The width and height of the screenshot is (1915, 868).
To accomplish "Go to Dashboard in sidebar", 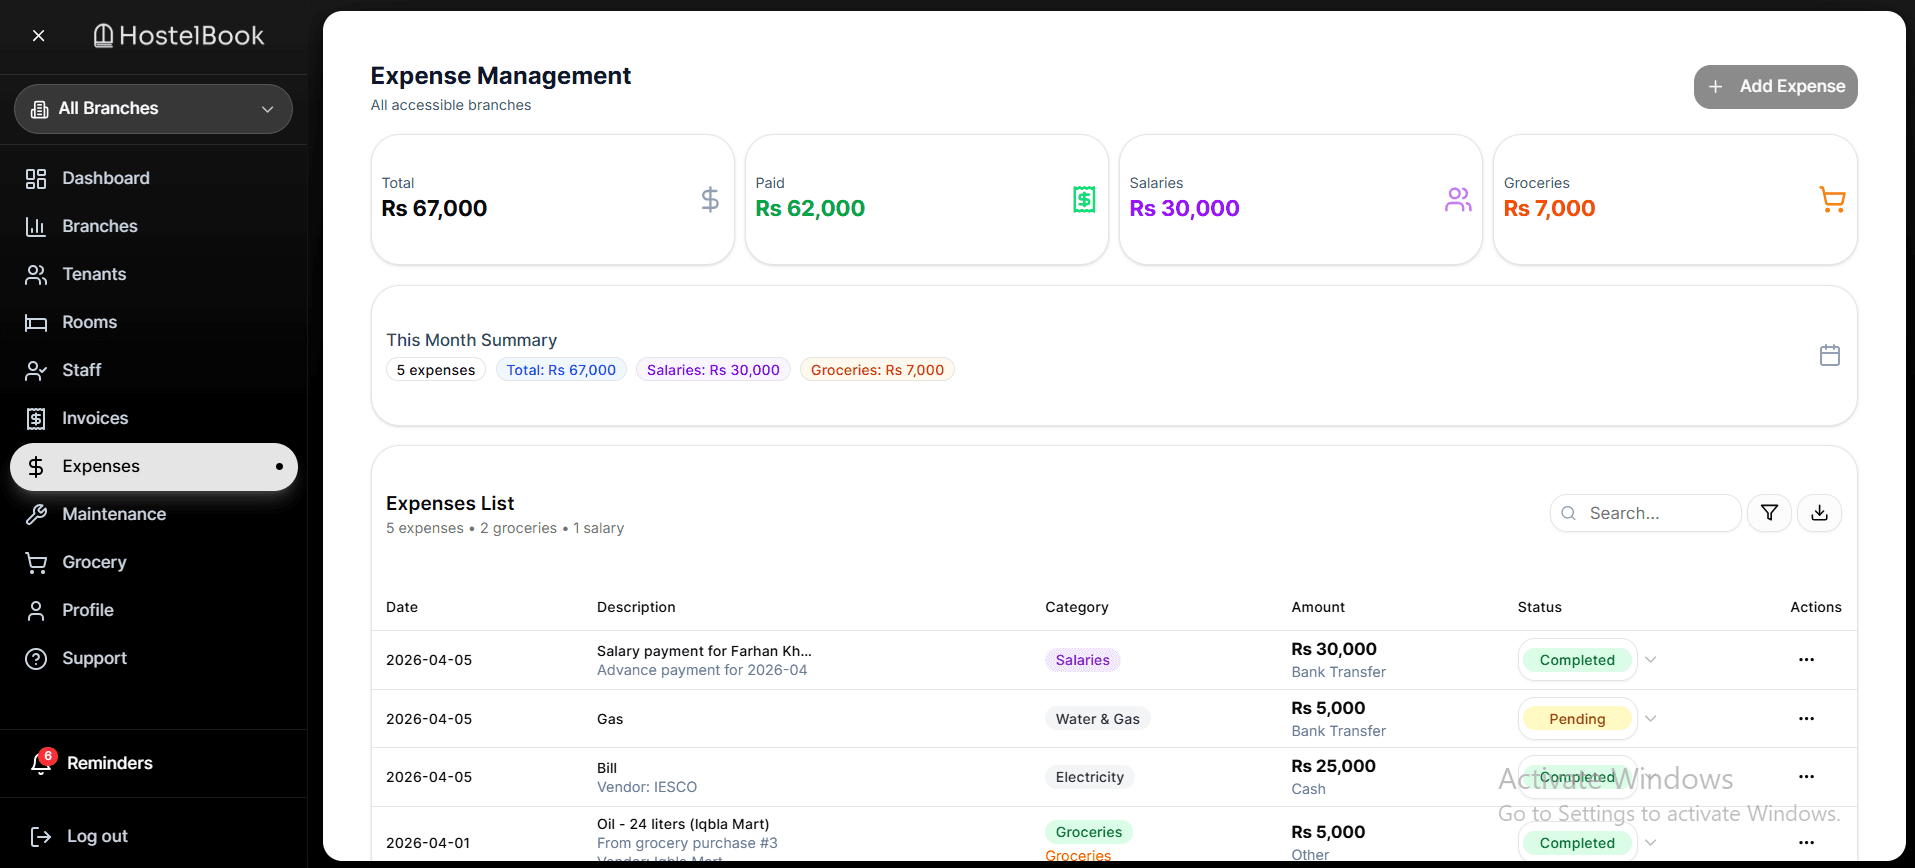I will pos(153,178).
